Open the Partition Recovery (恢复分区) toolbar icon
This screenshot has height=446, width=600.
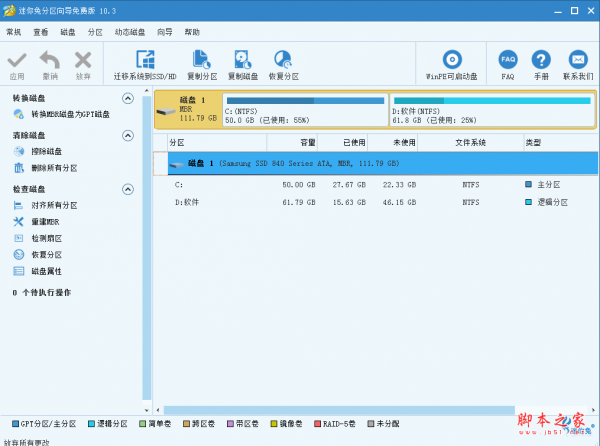coord(283,60)
